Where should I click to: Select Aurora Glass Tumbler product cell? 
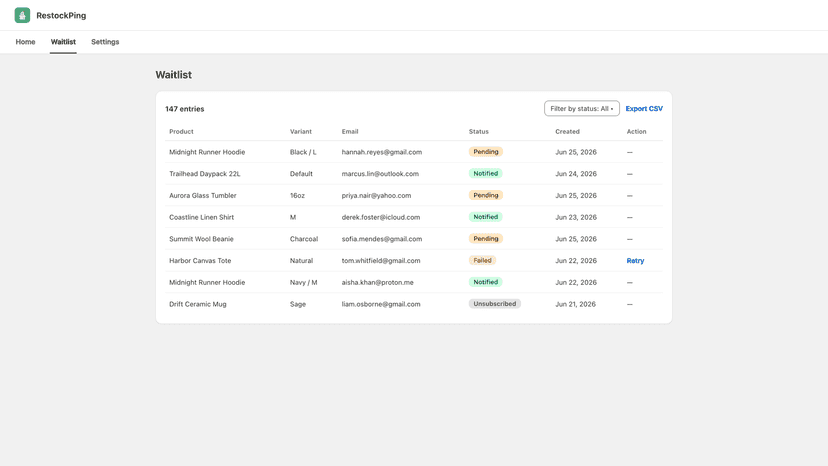[x=203, y=195]
